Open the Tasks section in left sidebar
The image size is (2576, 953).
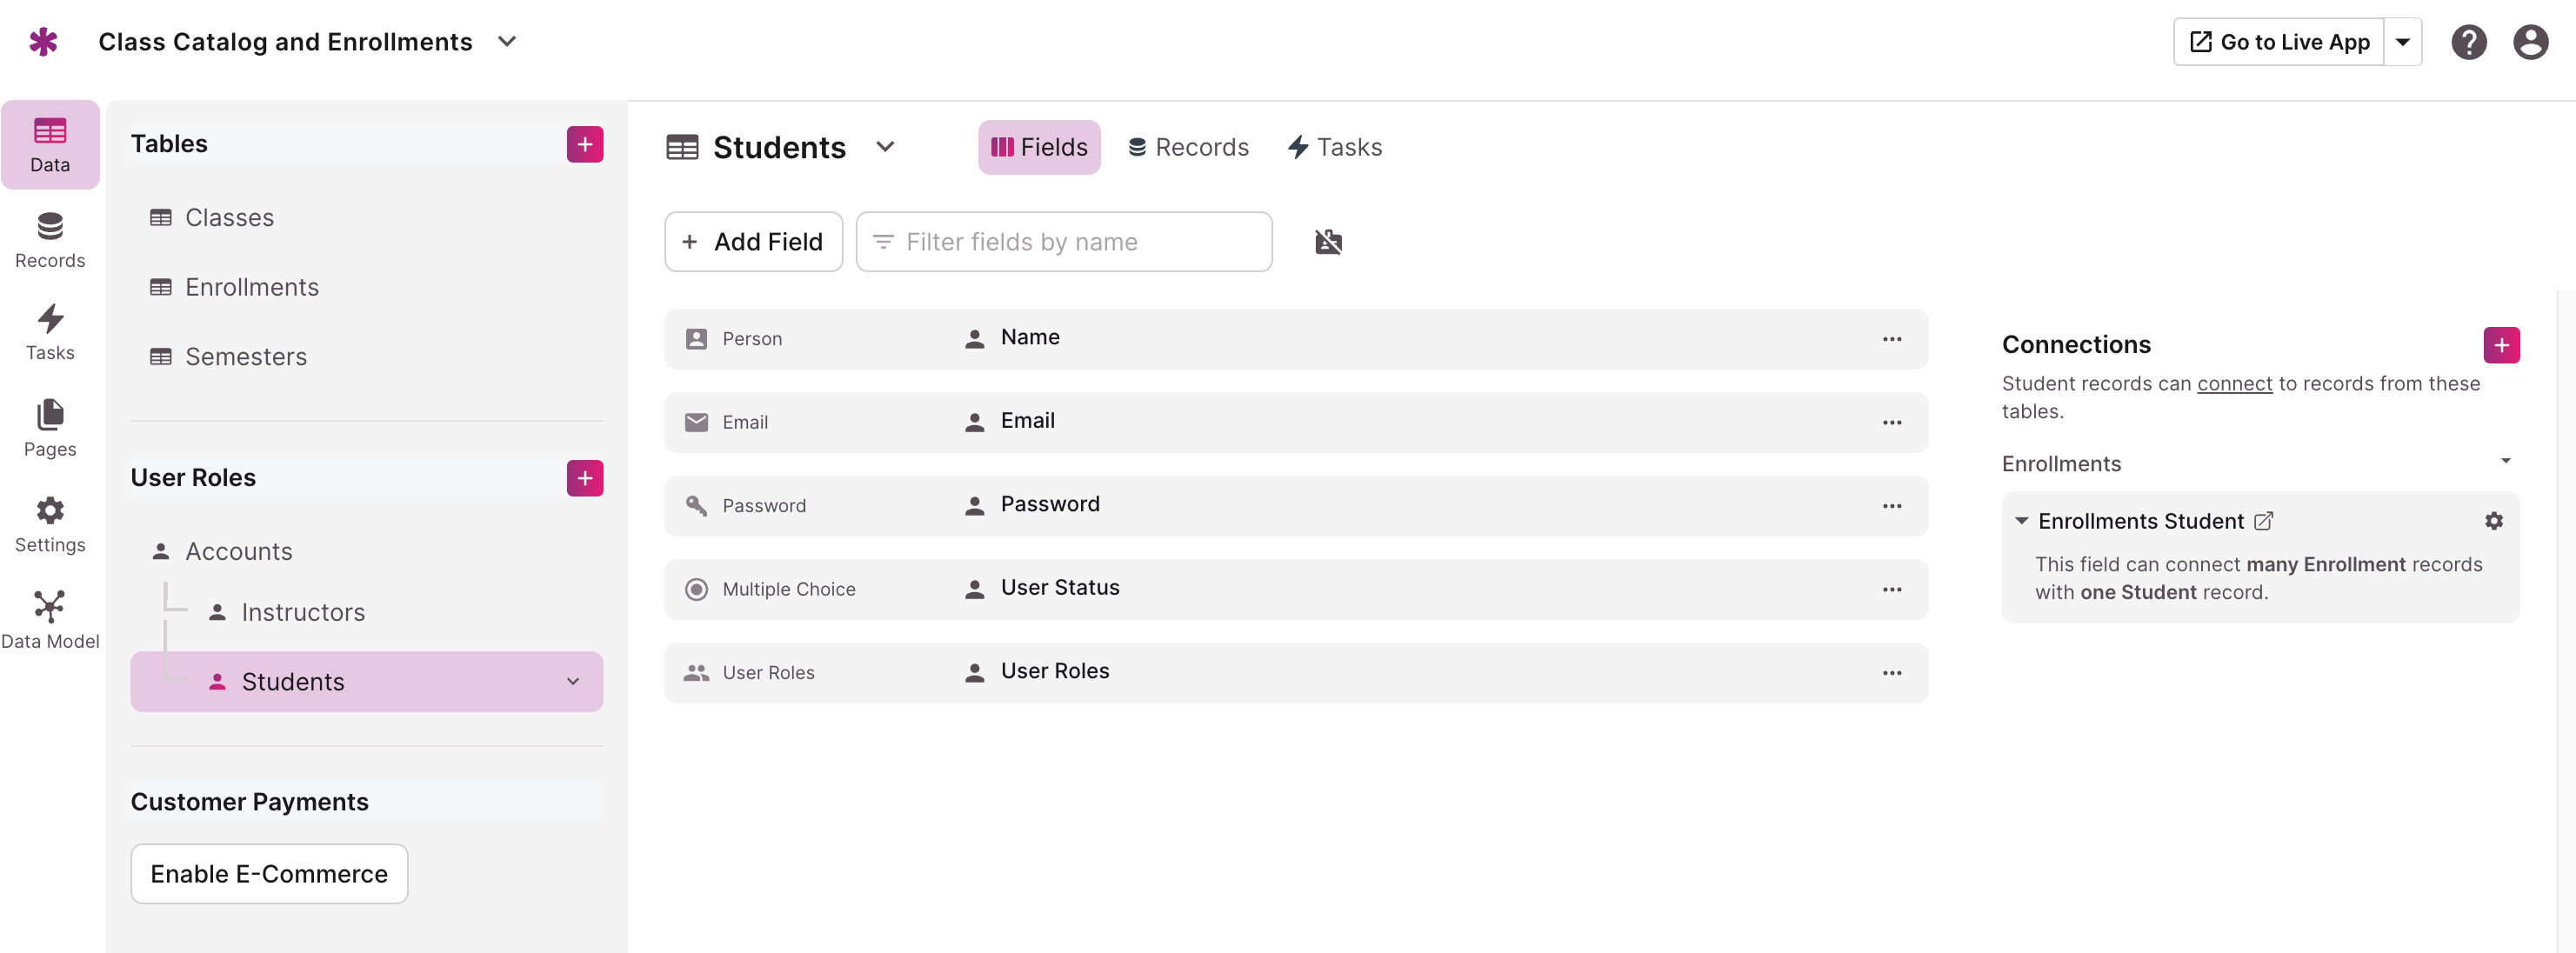click(x=50, y=332)
